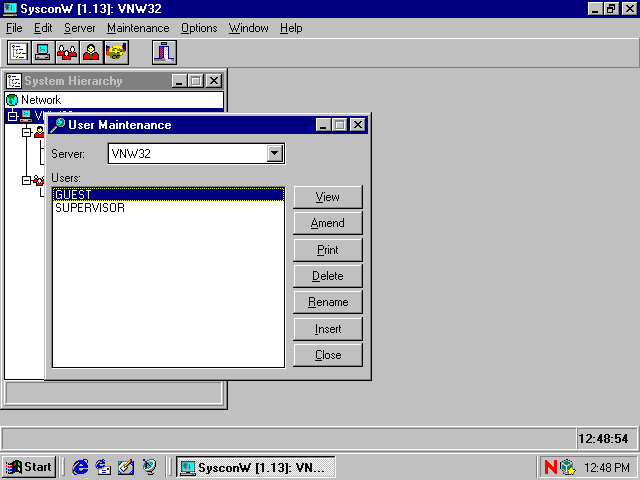640x480 pixels.
Task: Minimize the System Hierarchy window
Action: click(x=179, y=81)
